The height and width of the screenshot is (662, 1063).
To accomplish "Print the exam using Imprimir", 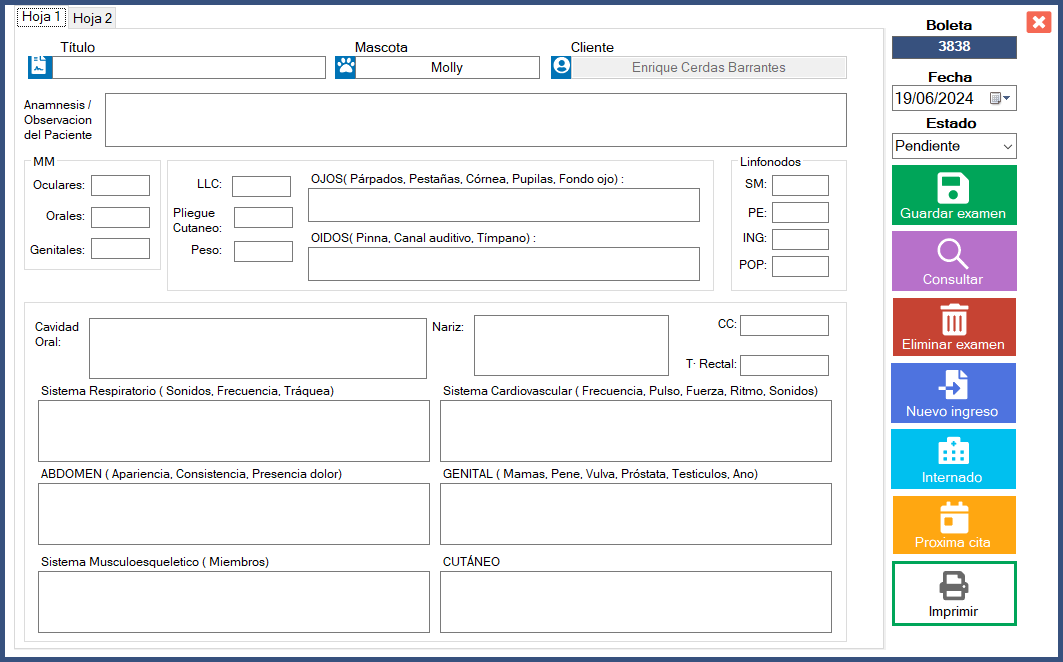I will pyautogui.click(x=954, y=593).
